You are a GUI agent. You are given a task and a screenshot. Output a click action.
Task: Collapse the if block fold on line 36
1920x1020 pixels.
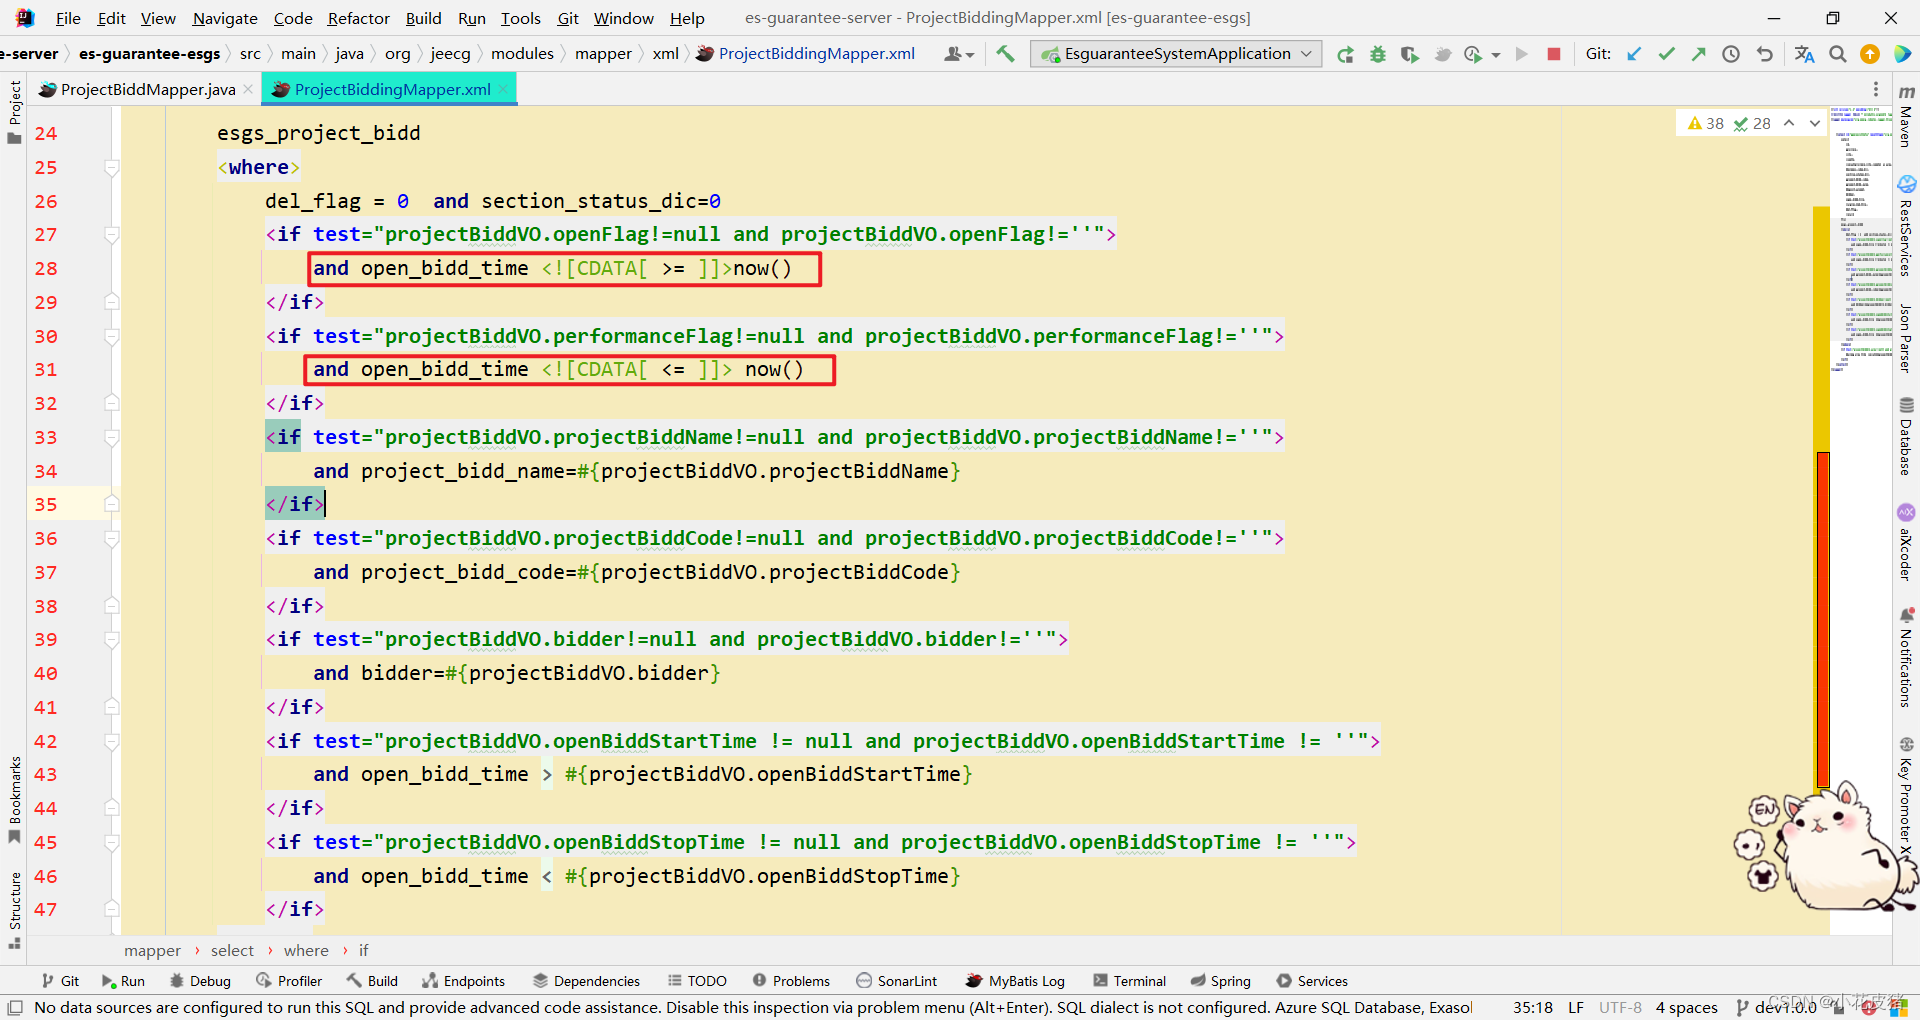click(112, 539)
